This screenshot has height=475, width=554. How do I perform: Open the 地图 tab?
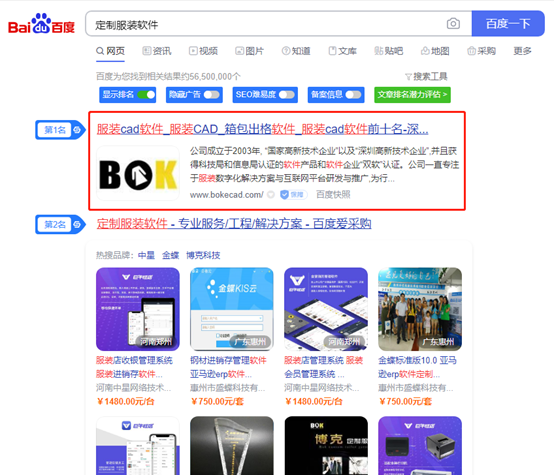pyautogui.click(x=435, y=51)
